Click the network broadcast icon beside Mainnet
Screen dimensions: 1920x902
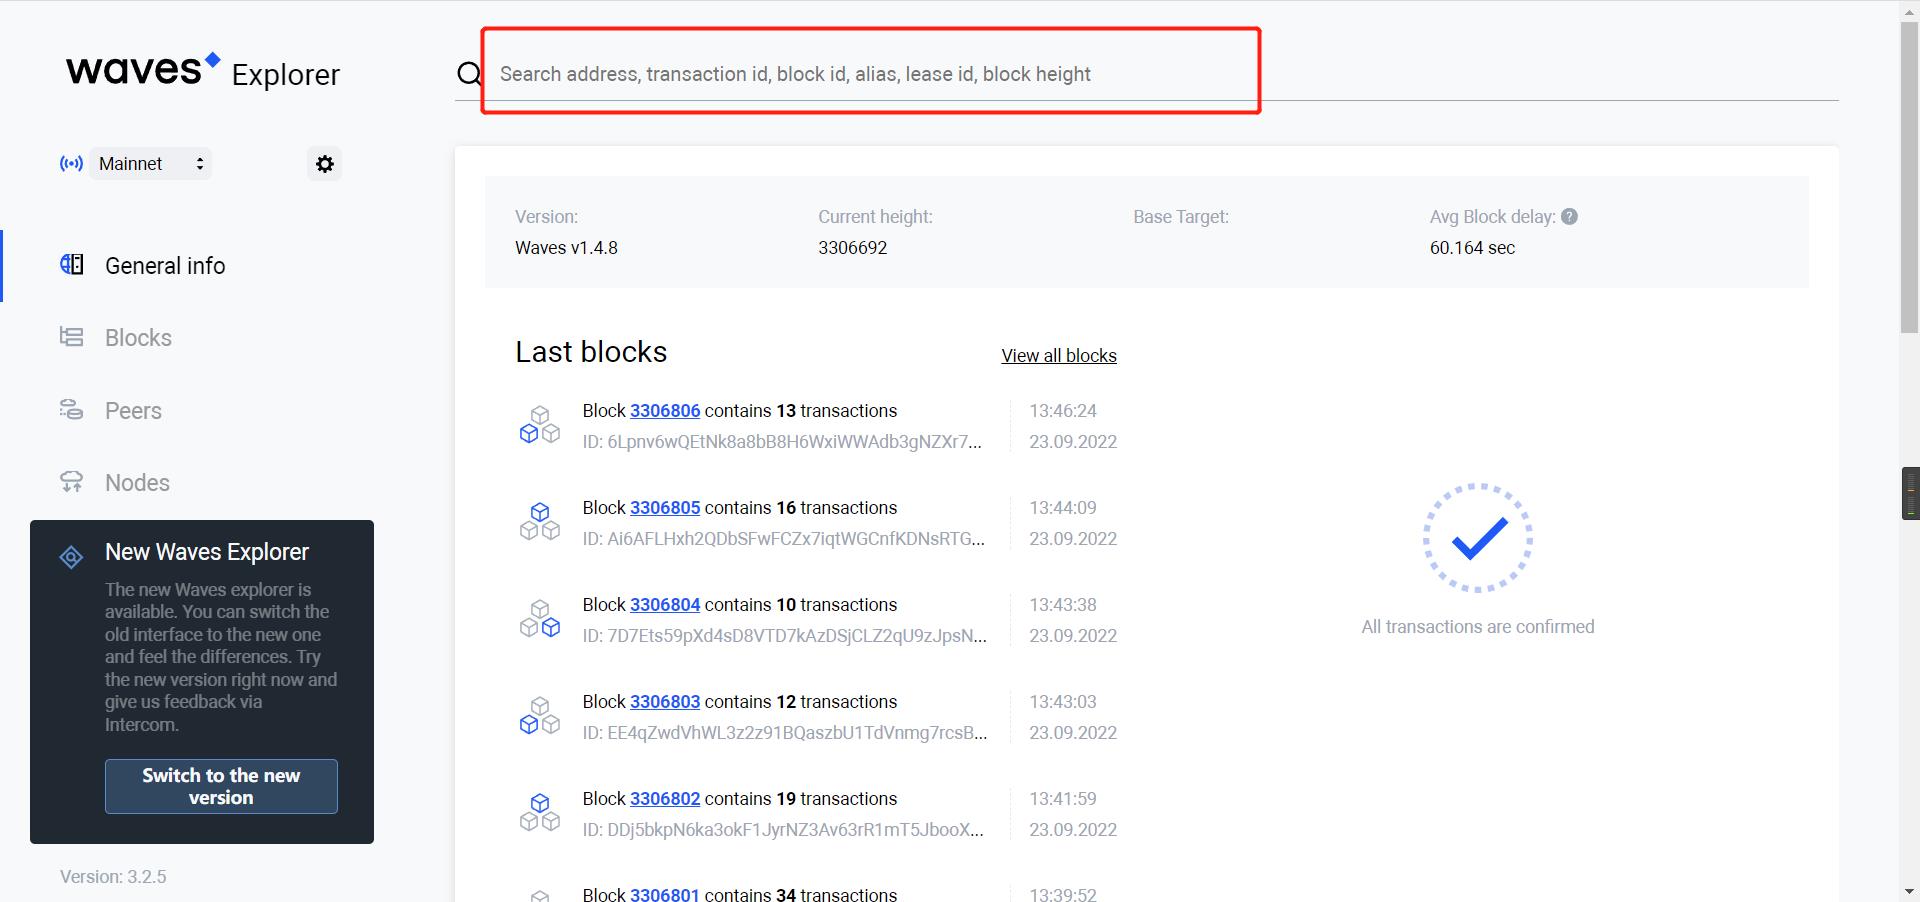click(x=71, y=164)
